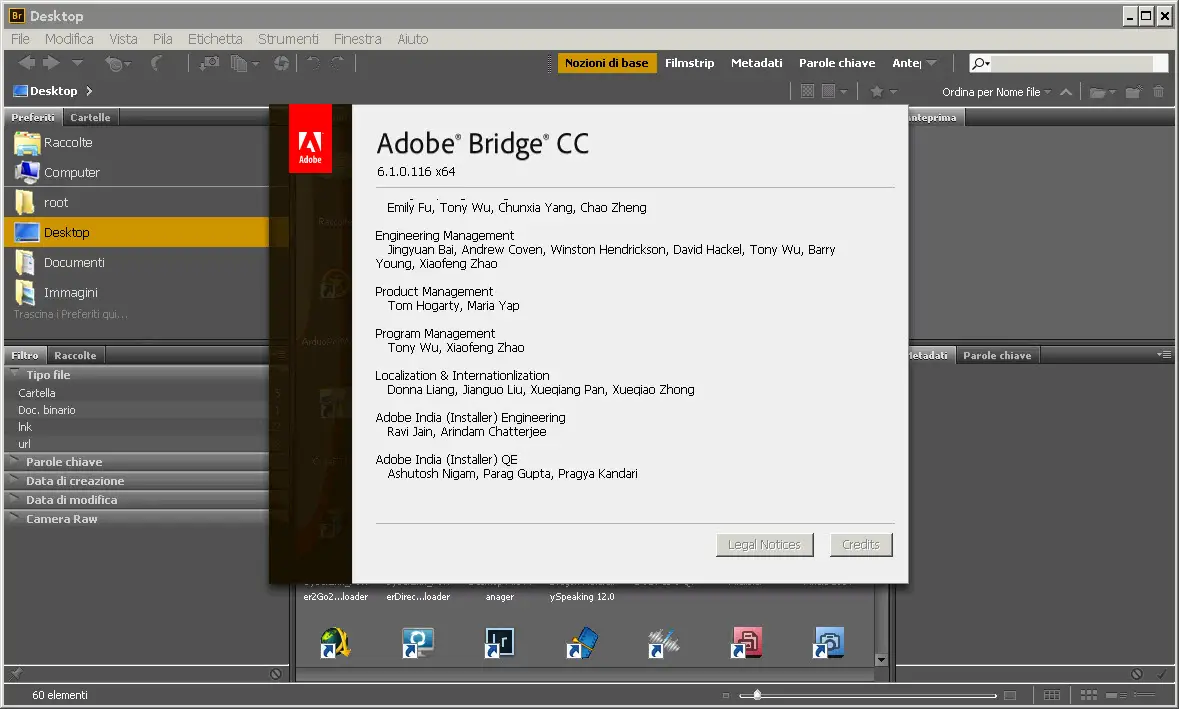Click the thumbnail size slider handle
1179x709 pixels.
pos(757,695)
